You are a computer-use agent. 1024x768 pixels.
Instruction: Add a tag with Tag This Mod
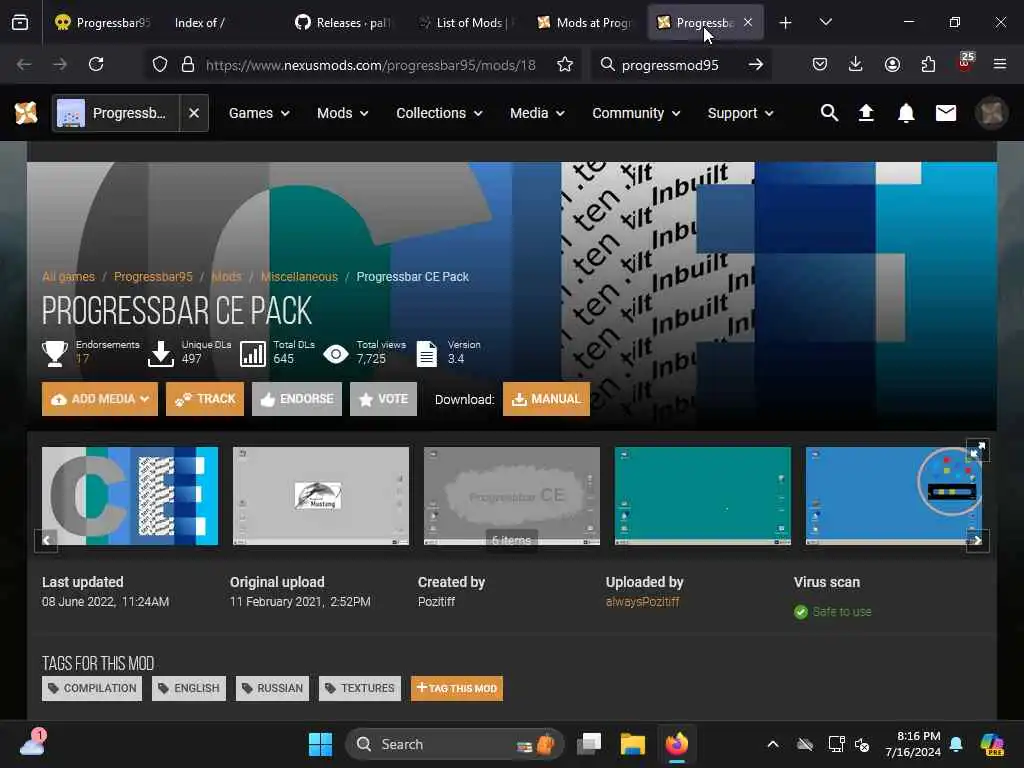coord(456,688)
